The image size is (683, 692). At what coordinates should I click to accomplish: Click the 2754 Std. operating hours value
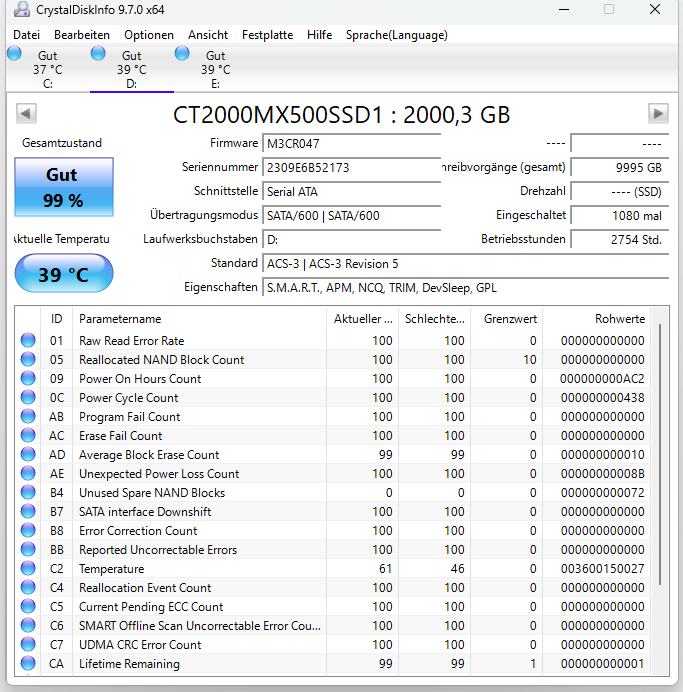click(619, 240)
